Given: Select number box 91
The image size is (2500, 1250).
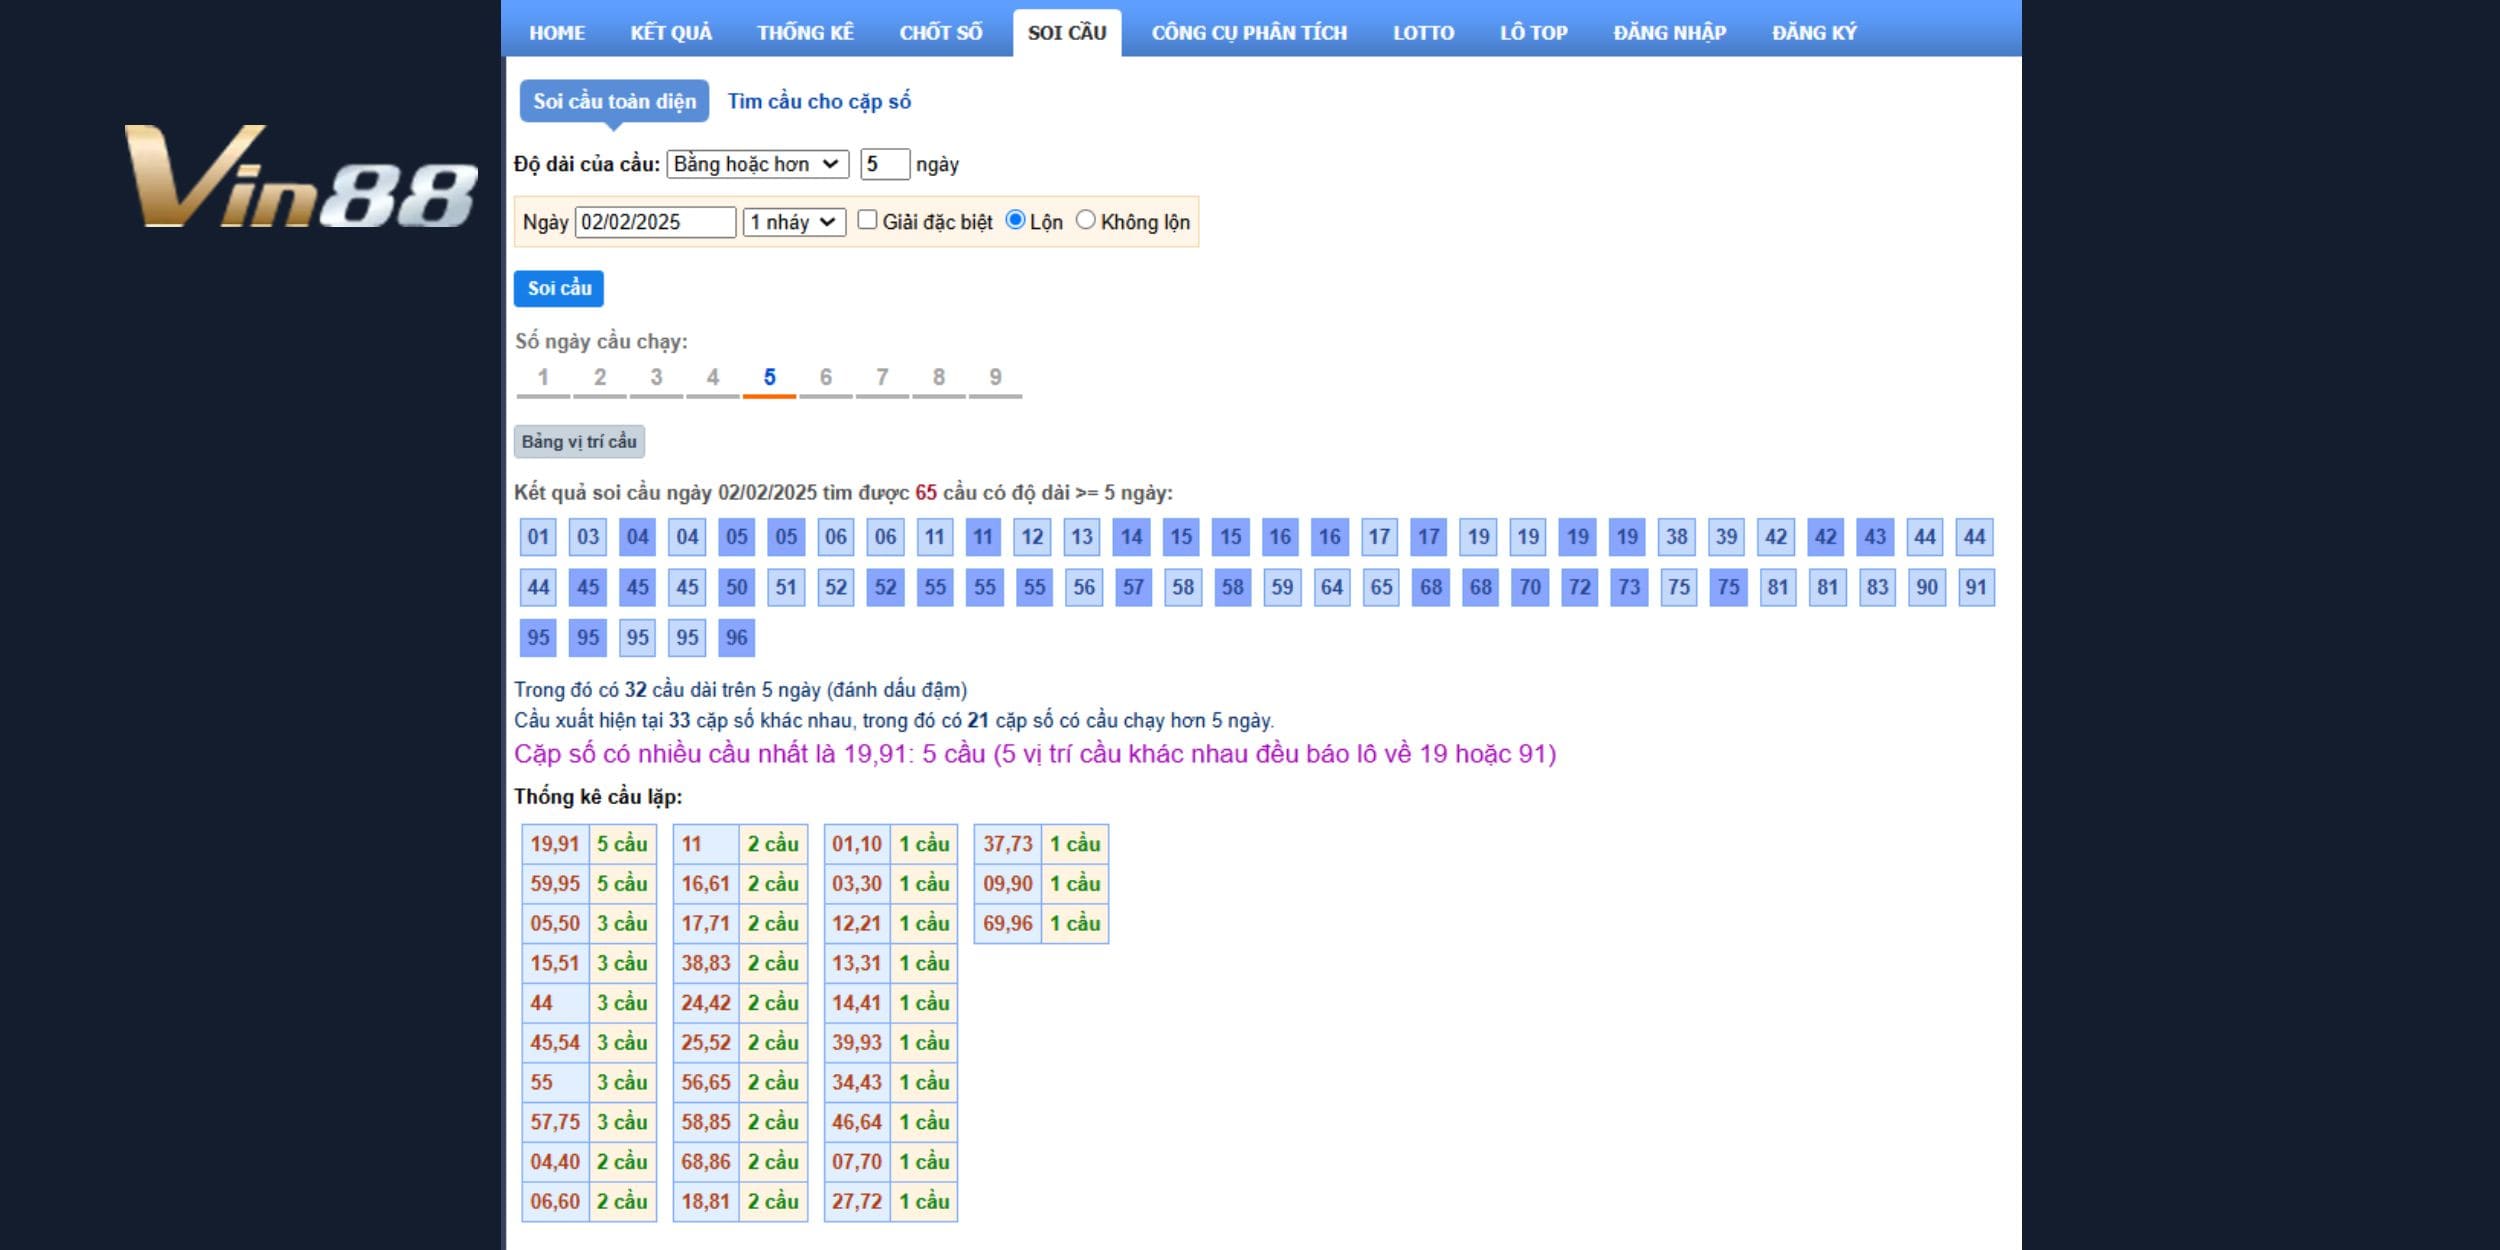Looking at the screenshot, I should pos(1976,587).
